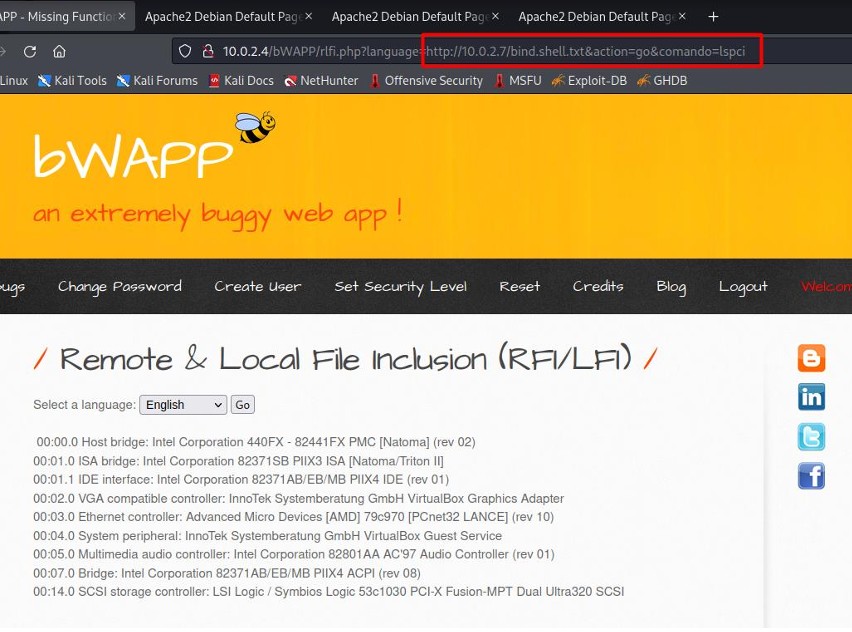Open the Blogger icon in the sidebar

tap(811, 358)
